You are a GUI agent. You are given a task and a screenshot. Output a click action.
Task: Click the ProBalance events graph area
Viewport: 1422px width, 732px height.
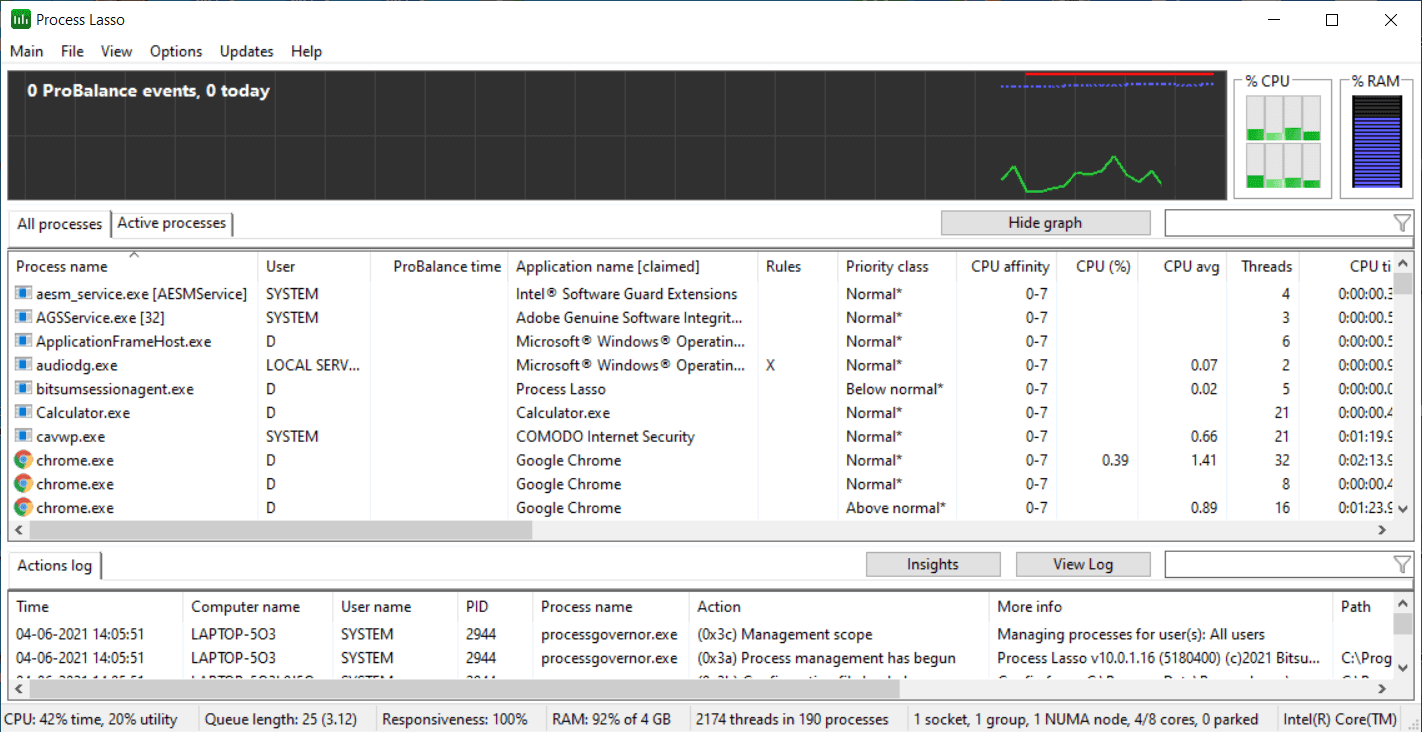point(617,135)
